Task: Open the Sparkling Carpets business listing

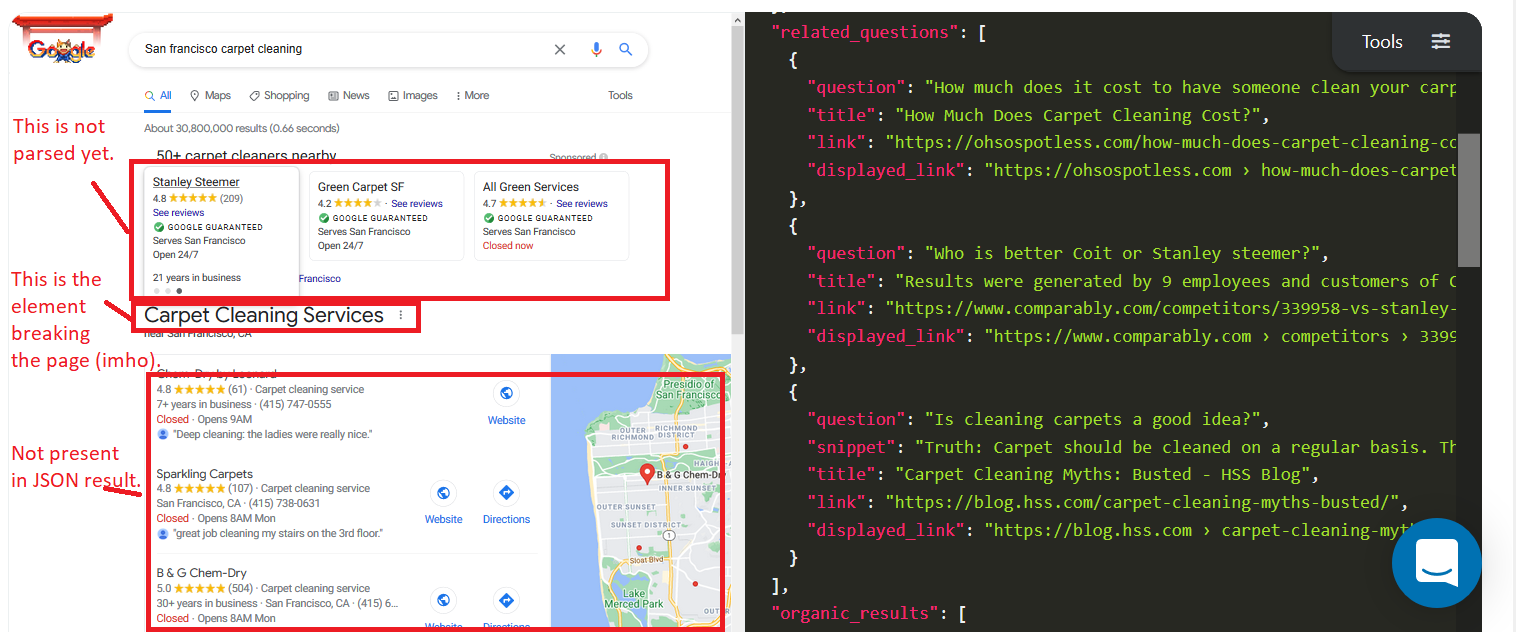Action: click(x=204, y=474)
